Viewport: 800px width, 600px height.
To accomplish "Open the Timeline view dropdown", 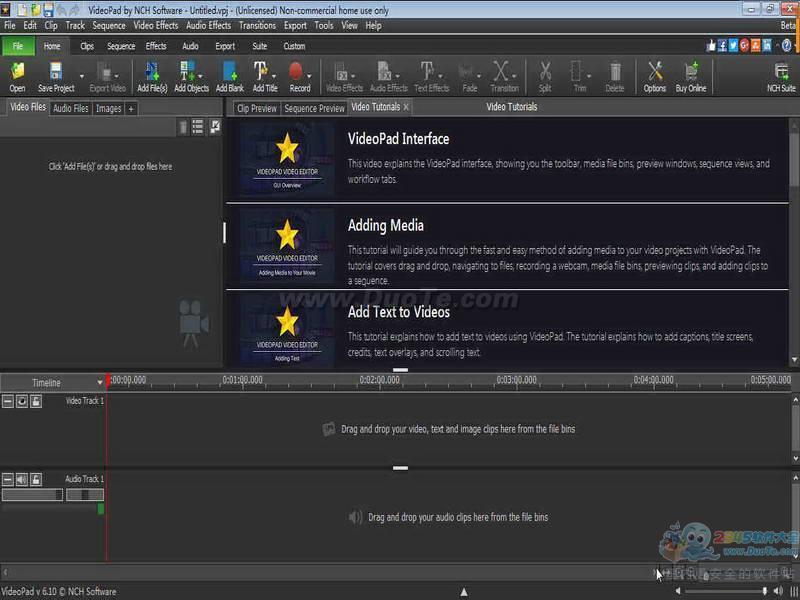I will click(99, 383).
